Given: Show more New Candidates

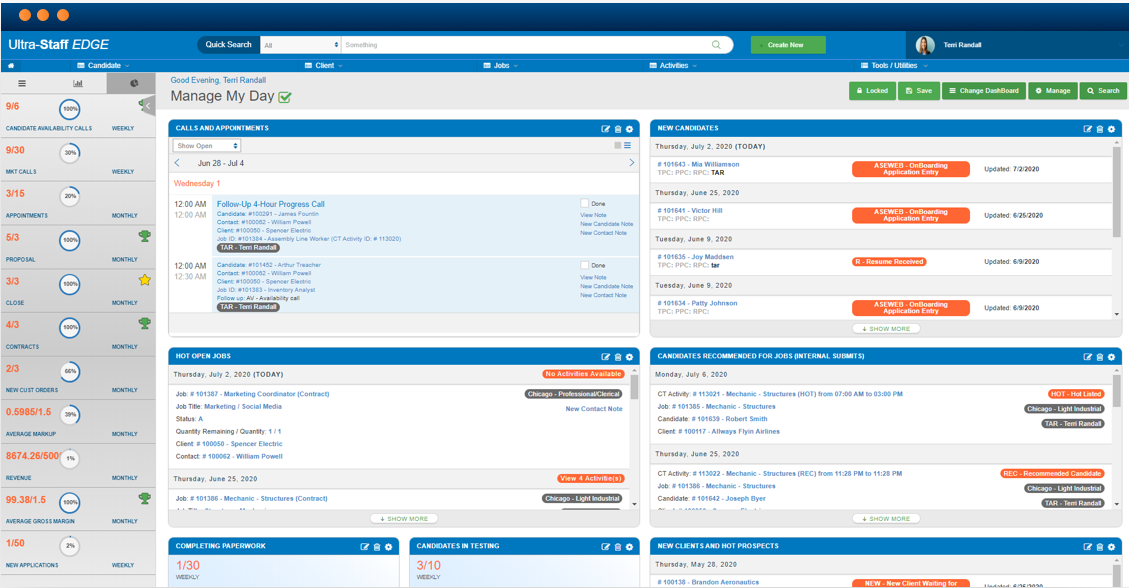Looking at the screenshot, I should click(x=886, y=329).
